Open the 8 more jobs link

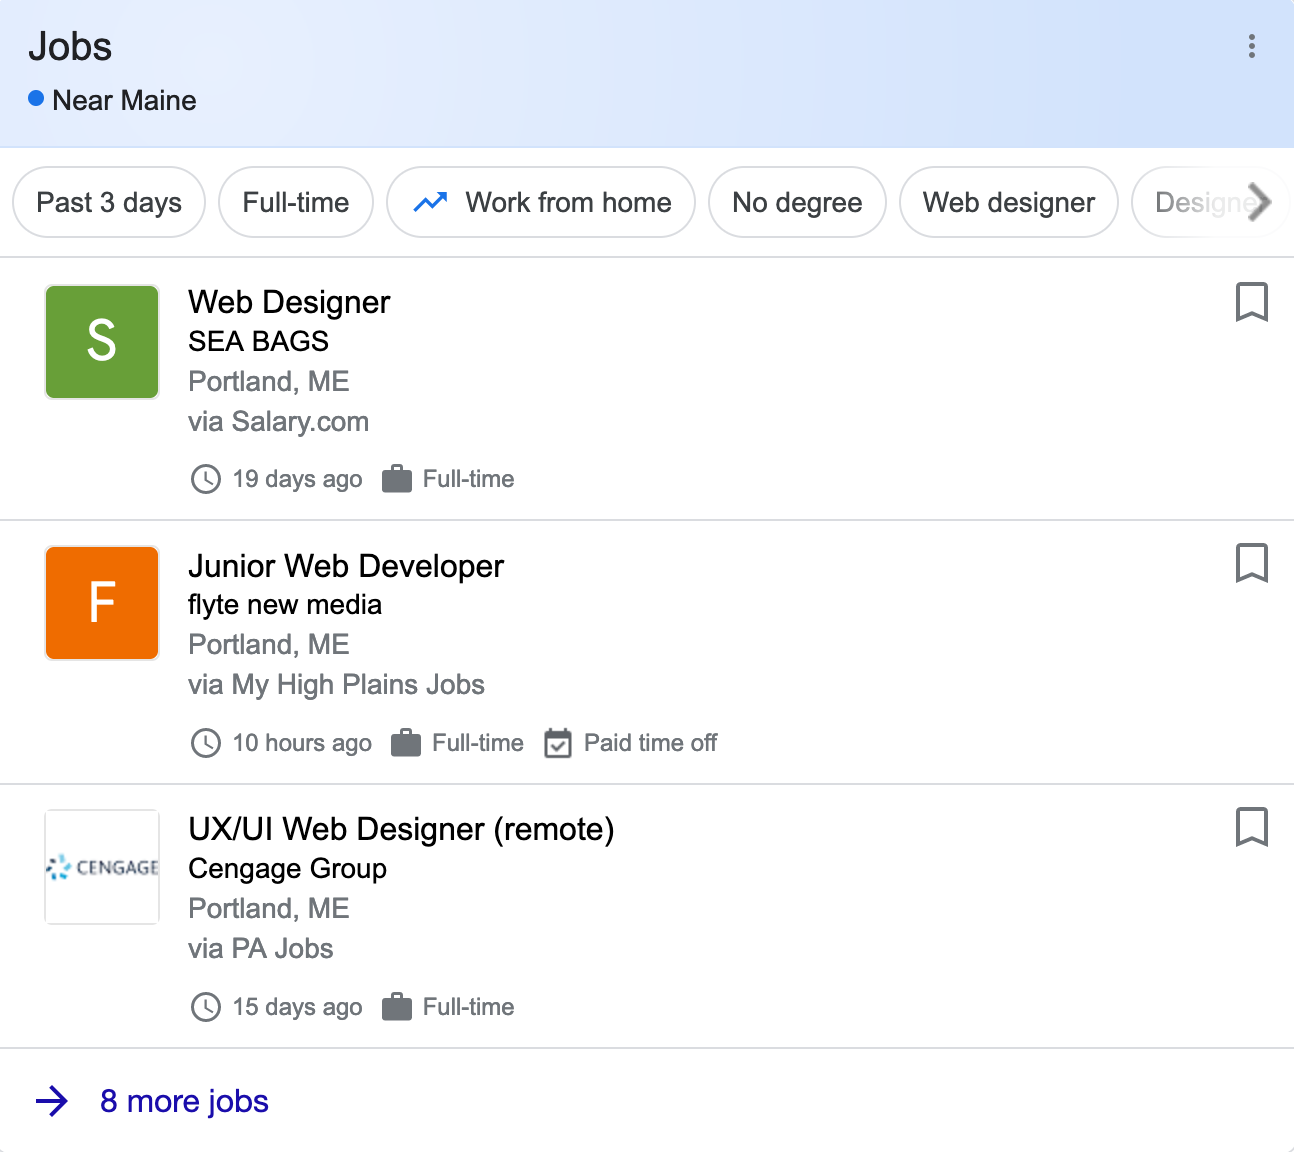pyautogui.click(x=184, y=1101)
